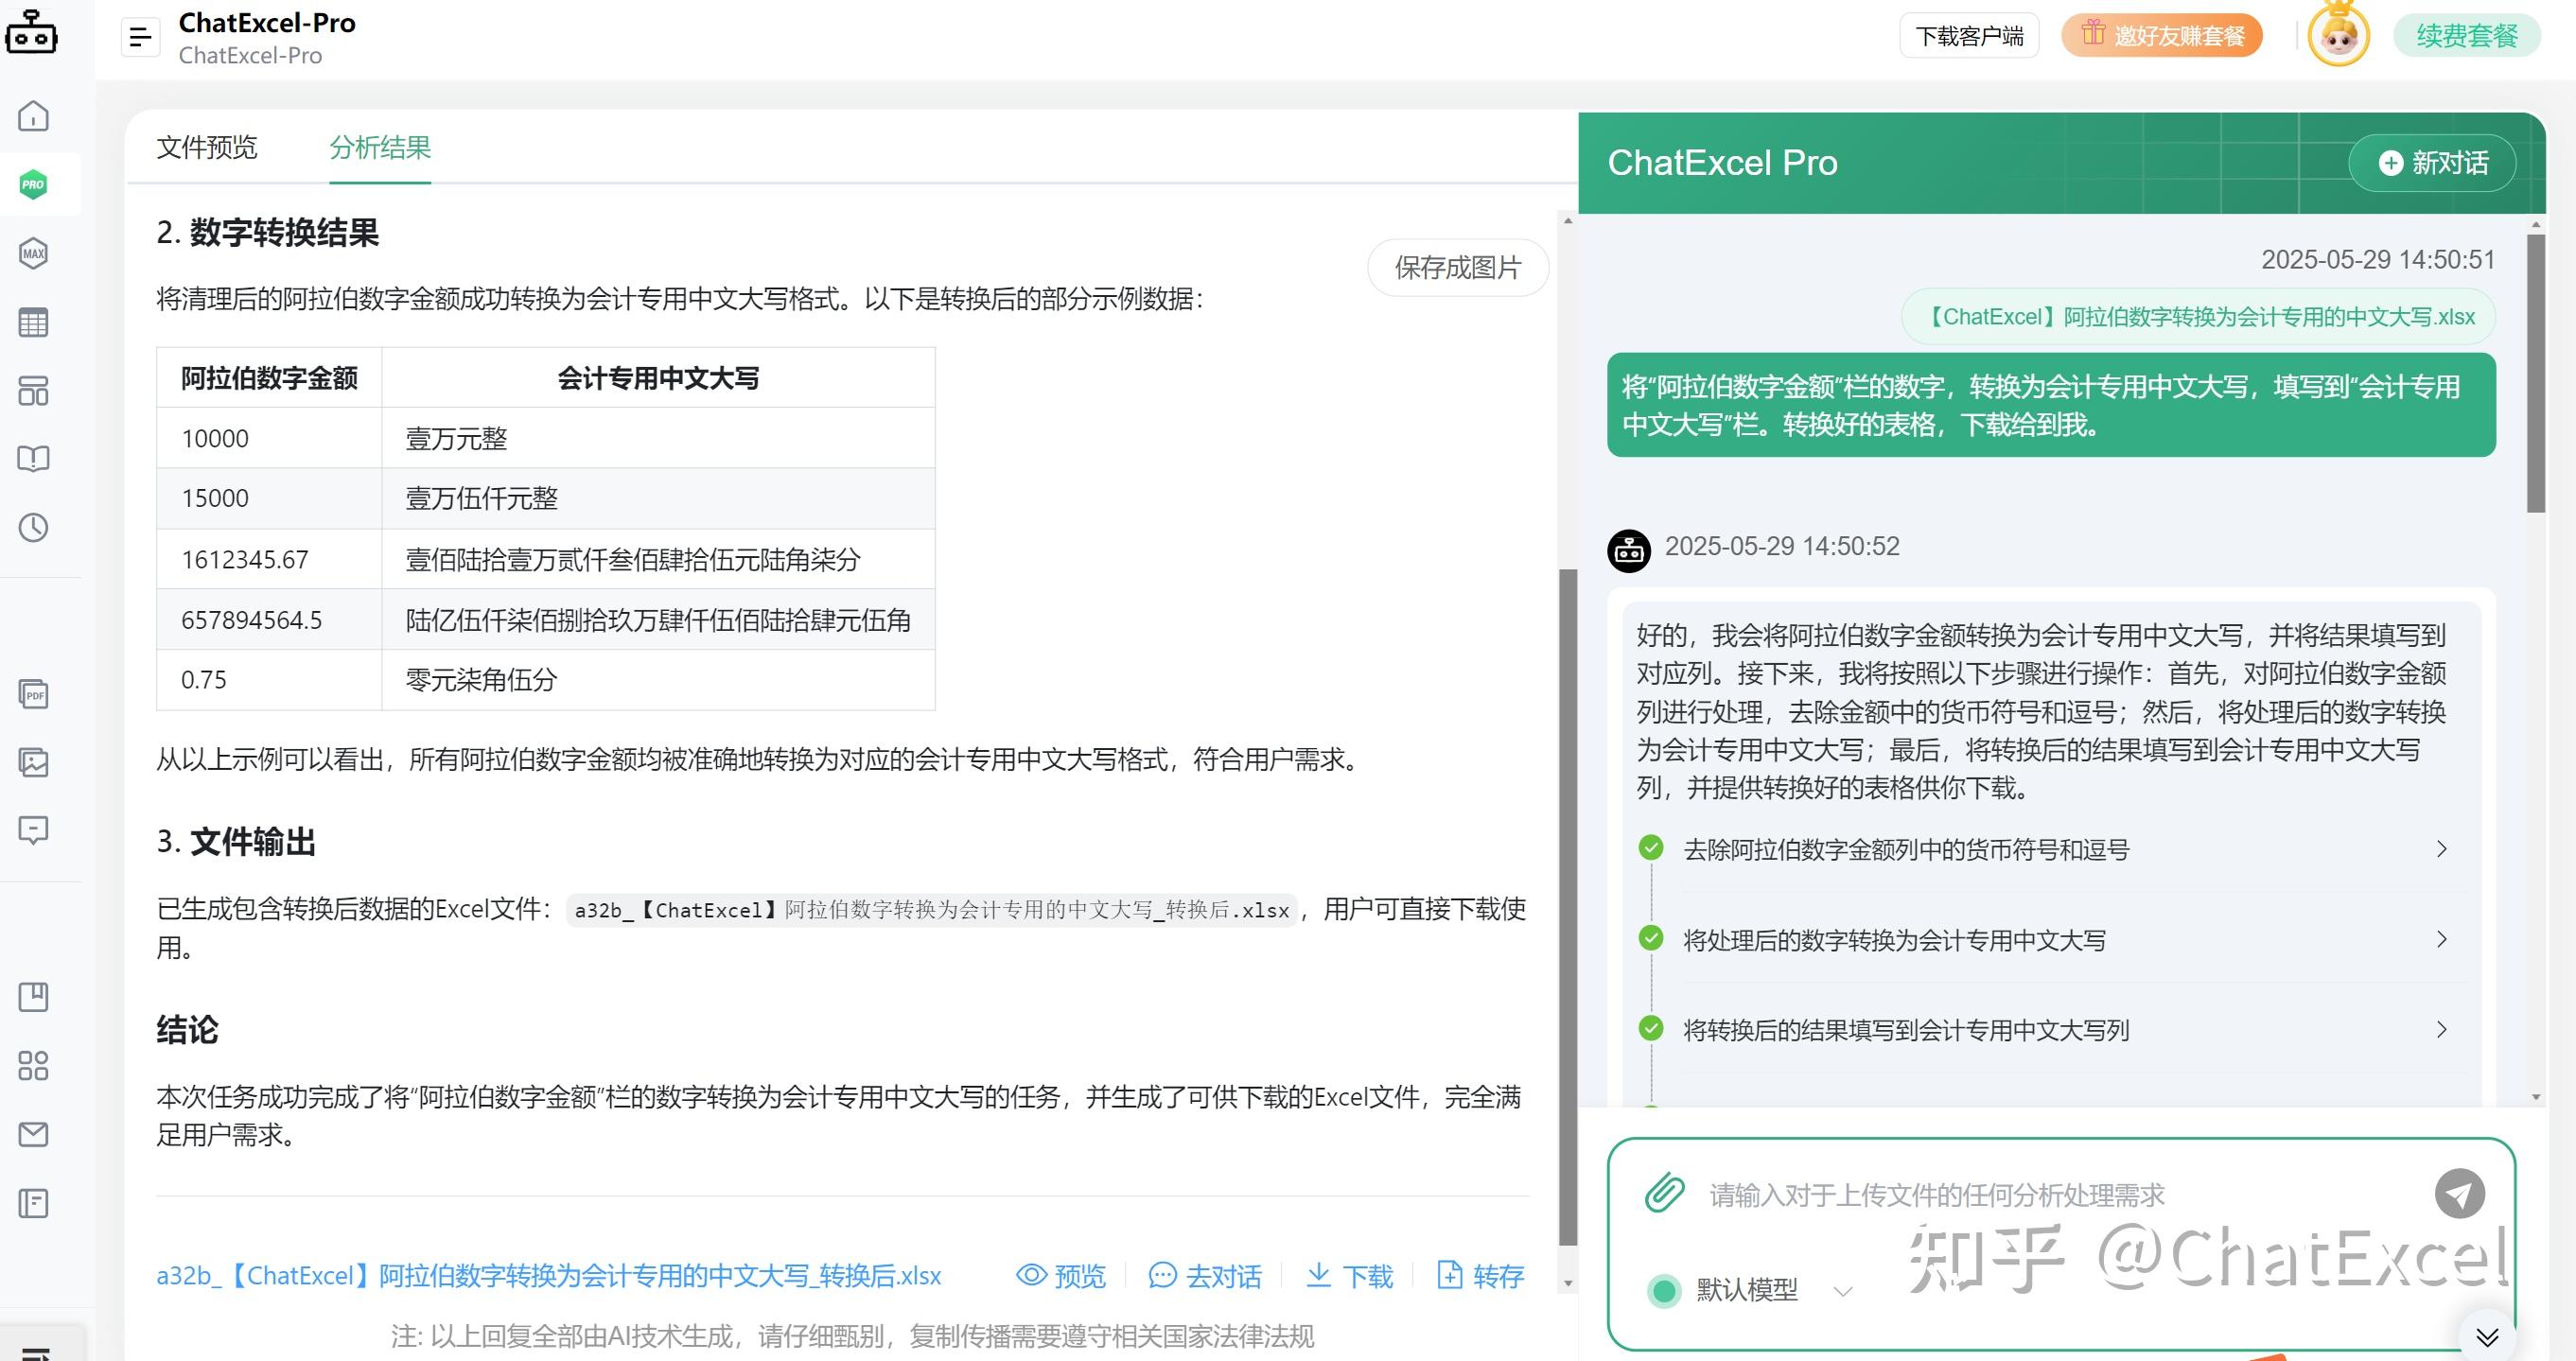Open the PRO workspace in sidebar
The width and height of the screenshot is (2576, 1361).
(33, 184)
